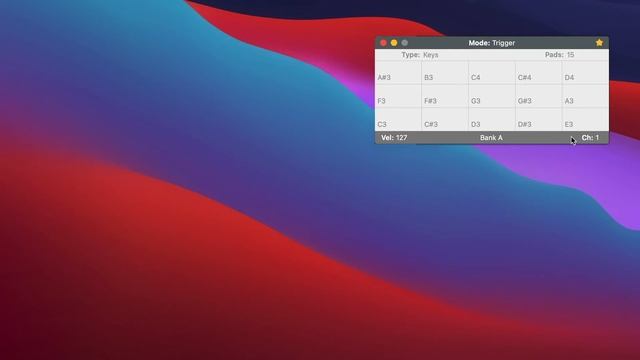The image size is (640, 360).
Task: Close the pad window with red button
Action: [x=383, y=43]
